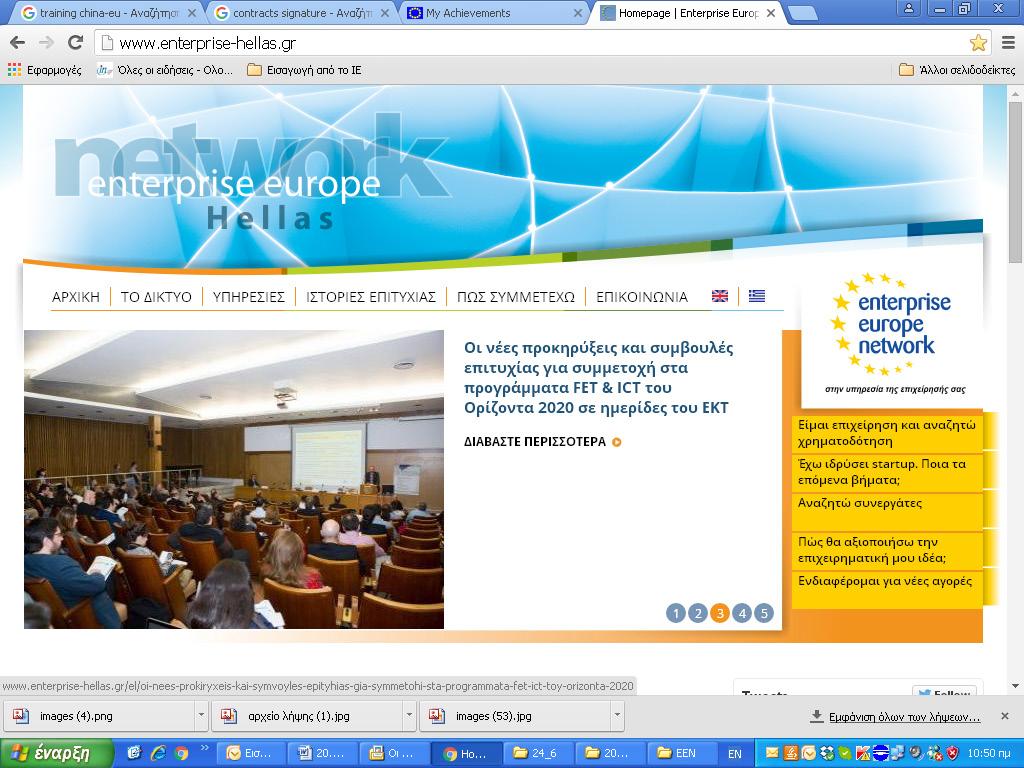The height and width of the screenshot is (768, 1024).
Task: Open the 24_6 folder taskbar button
Action: tap(539, 754)
